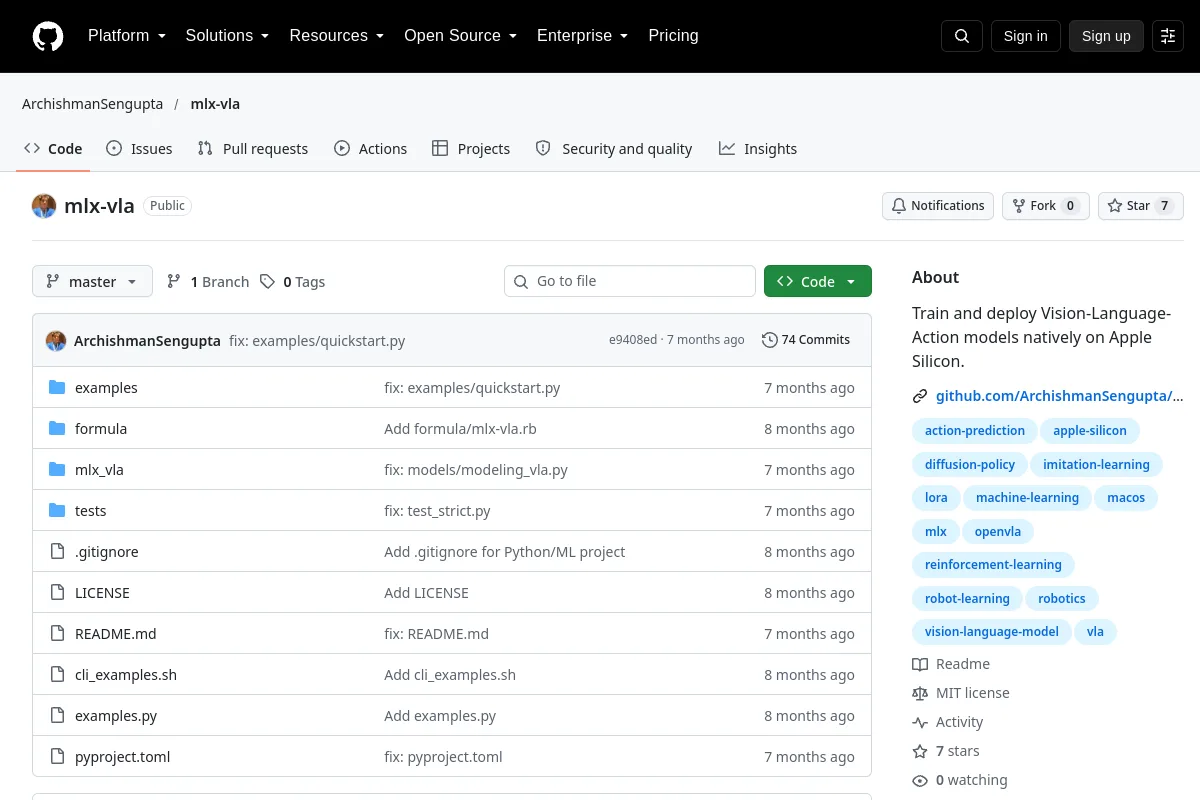Click the mlx_vla folder icon
1200x800 pixels.
click(x=57, y=470)
